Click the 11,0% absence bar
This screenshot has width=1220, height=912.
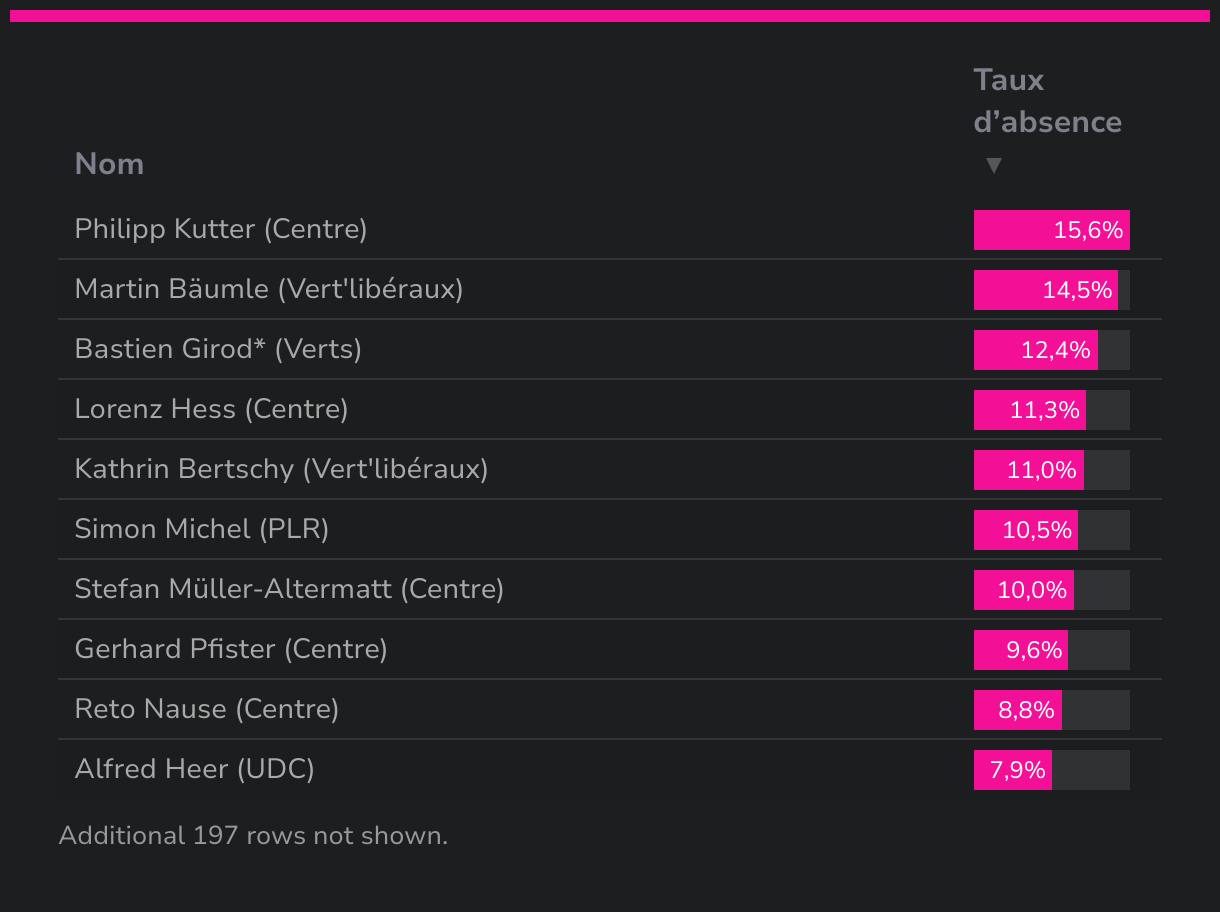(1029, 470)
